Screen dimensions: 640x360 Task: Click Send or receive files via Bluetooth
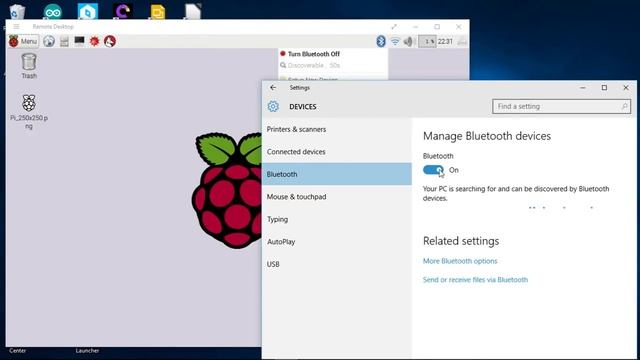pos(475,280)
